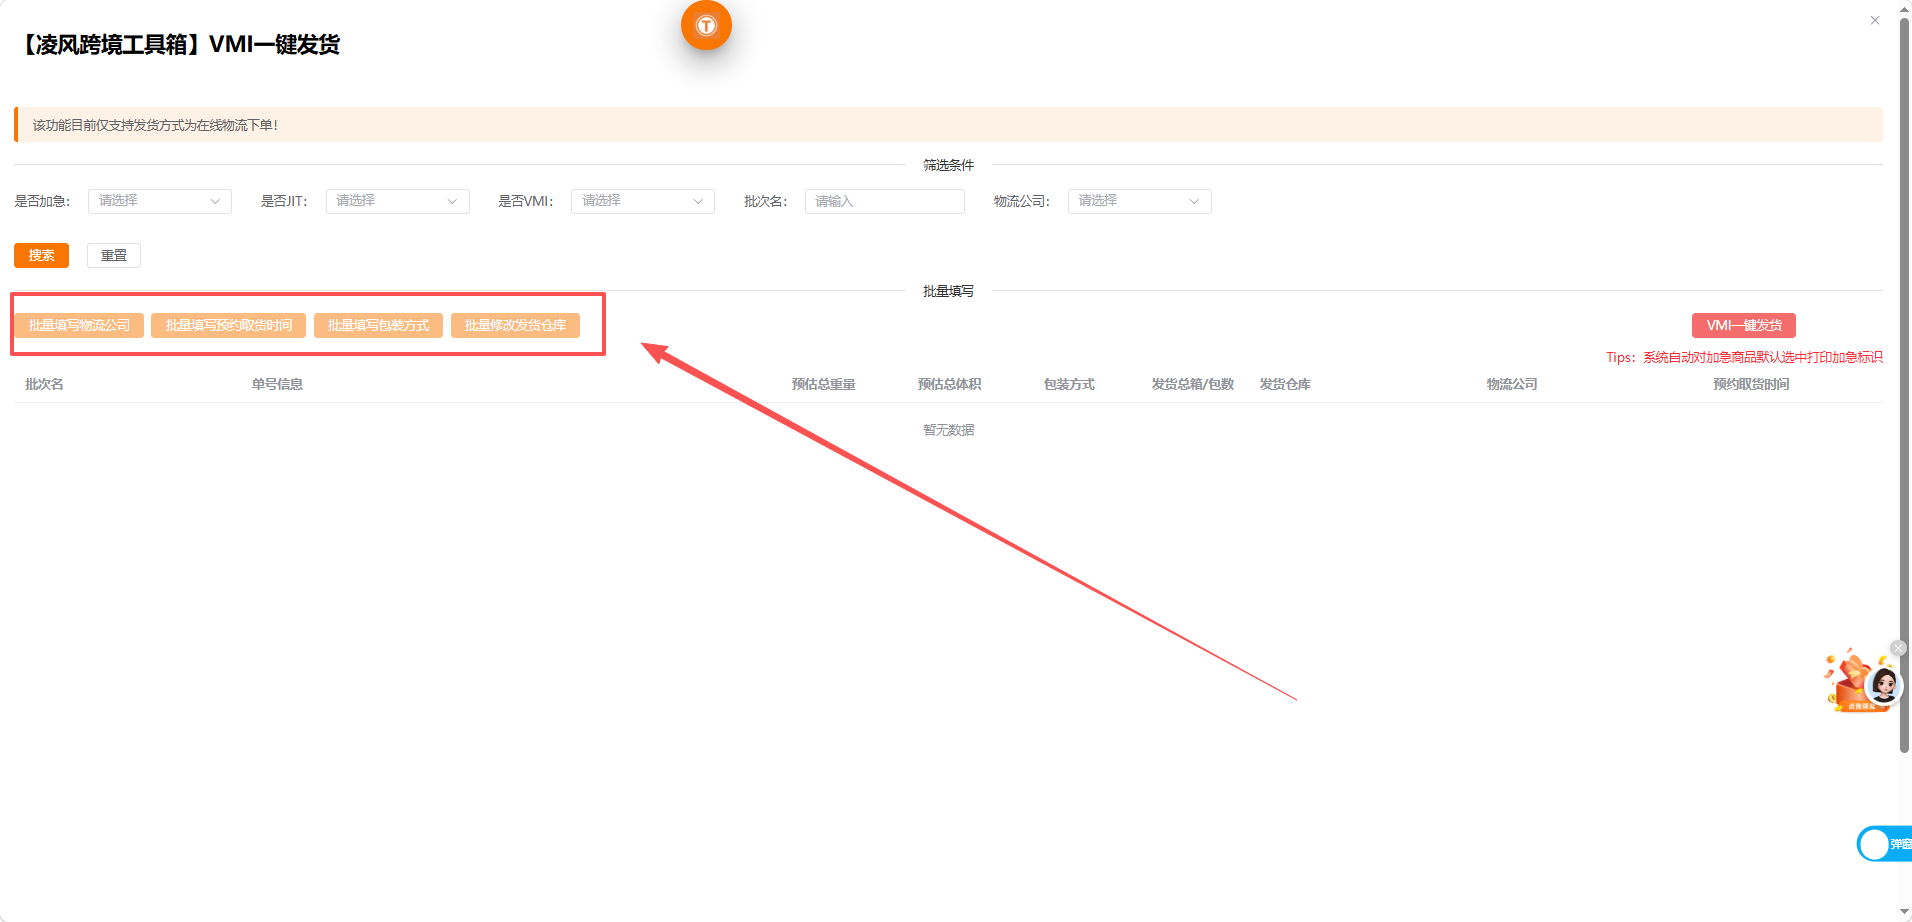Open the 是否JIT dropdown
This screenshot has height=922, width=1912.
[398, 201]
